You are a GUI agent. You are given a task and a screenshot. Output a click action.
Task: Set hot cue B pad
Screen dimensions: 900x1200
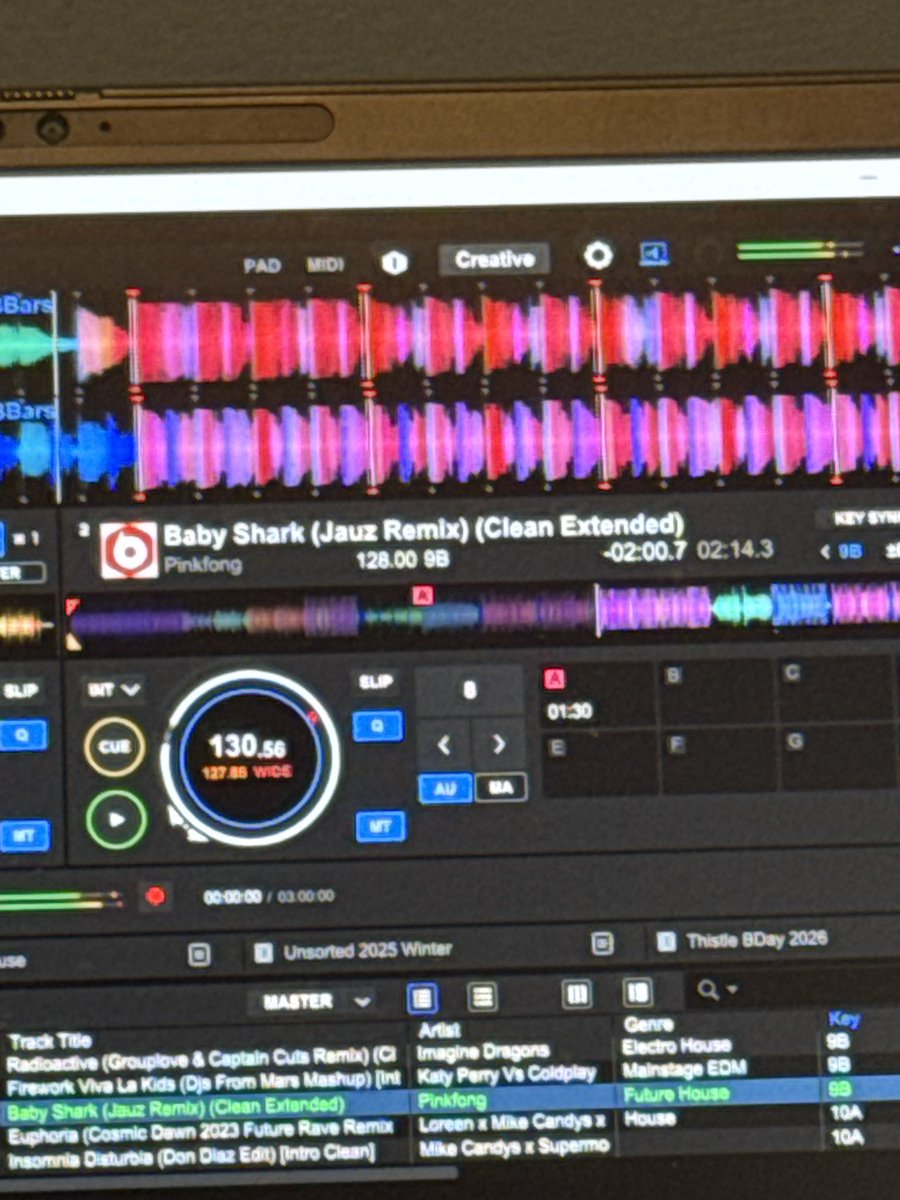717,692
